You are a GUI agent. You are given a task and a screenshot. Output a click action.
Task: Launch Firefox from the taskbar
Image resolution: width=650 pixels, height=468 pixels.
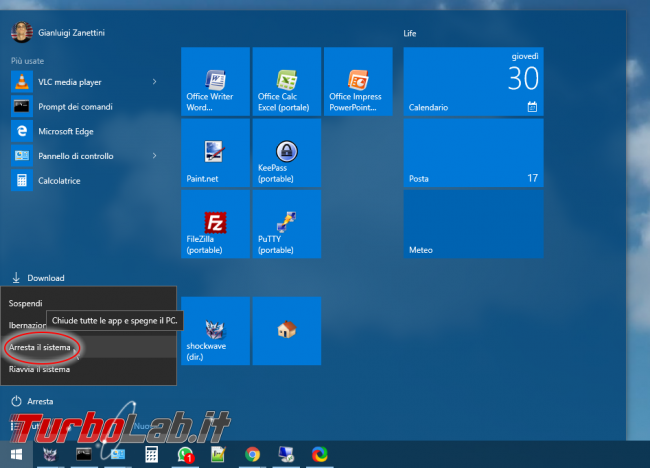coord(320,454)
